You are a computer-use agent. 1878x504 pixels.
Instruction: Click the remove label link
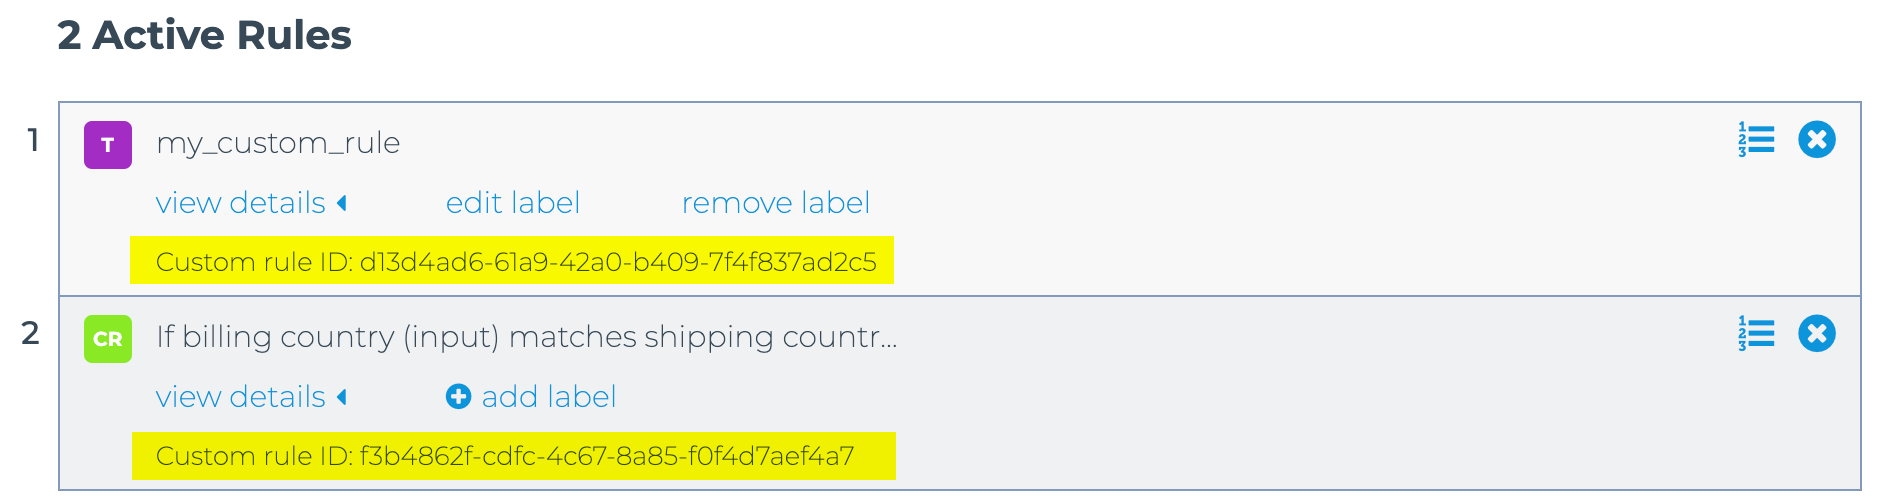pyautogui.click(x=776, y=203)
